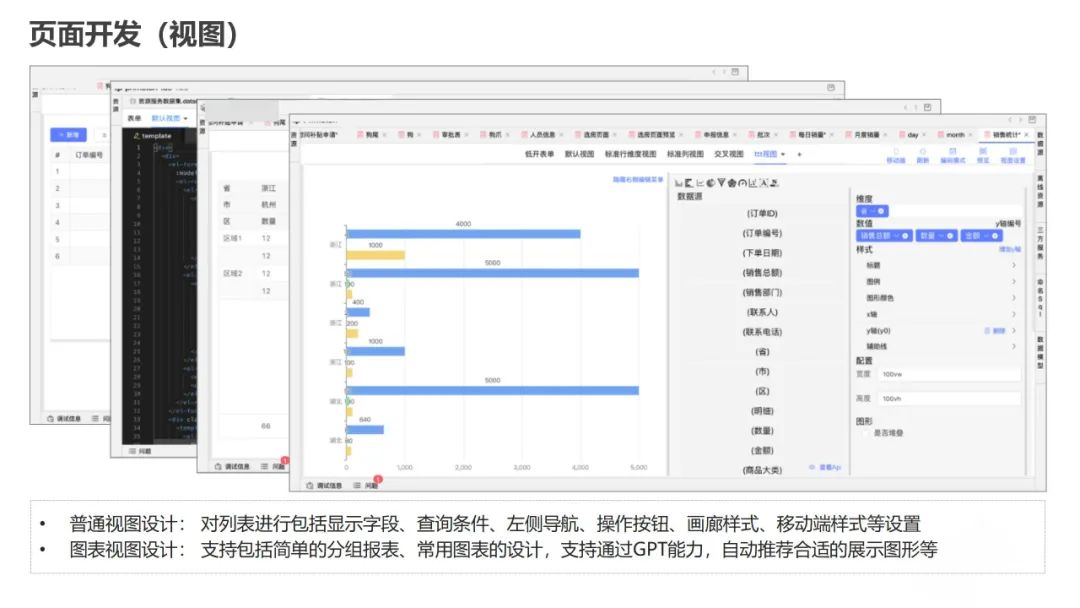Select the pie chart type icon
This screenshot has width=1080, height=608.
coord(711,182)
